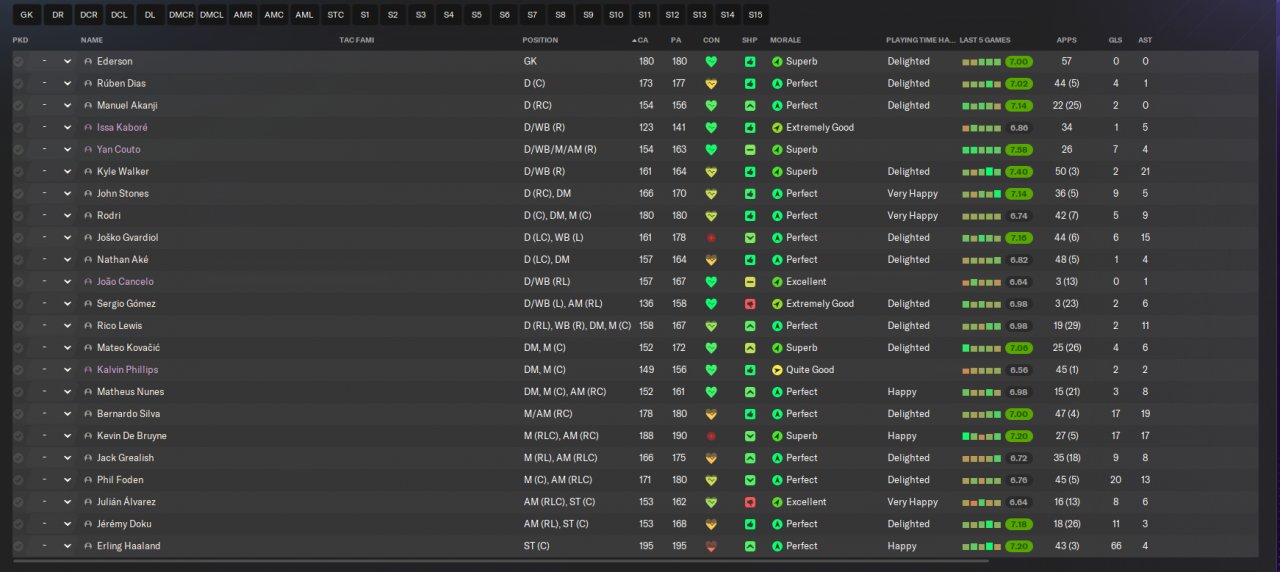Open Yan Couto's player profile link
Viewport: 1280px width, 572px height.
click(x=118, y=149)
